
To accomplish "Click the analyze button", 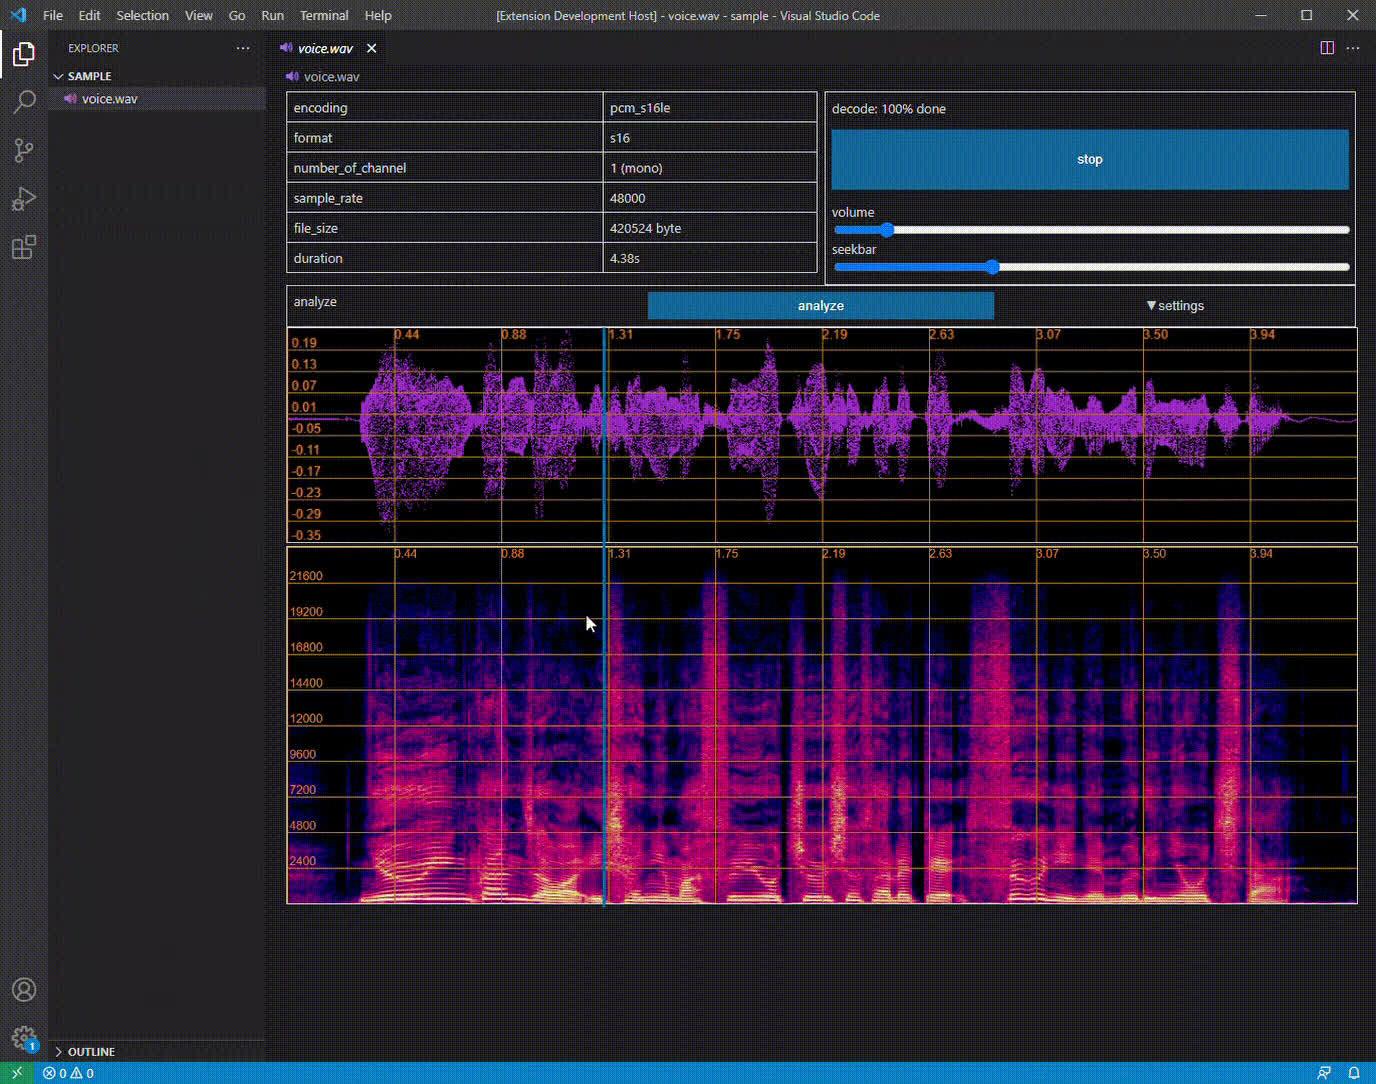I will [x=820, y=306].
